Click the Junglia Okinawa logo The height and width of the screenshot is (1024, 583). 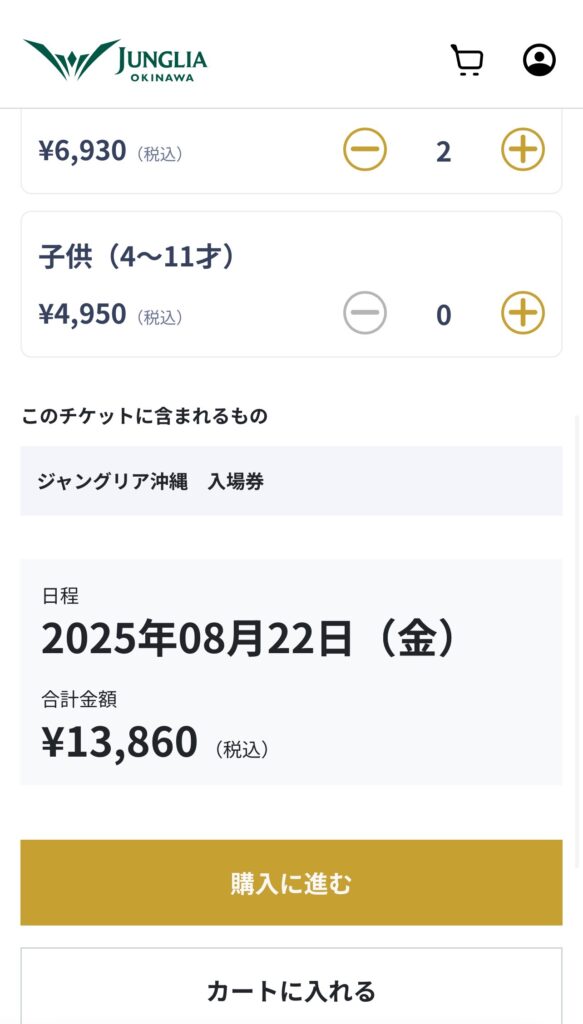pyautogui.click(x=116, y=60)
